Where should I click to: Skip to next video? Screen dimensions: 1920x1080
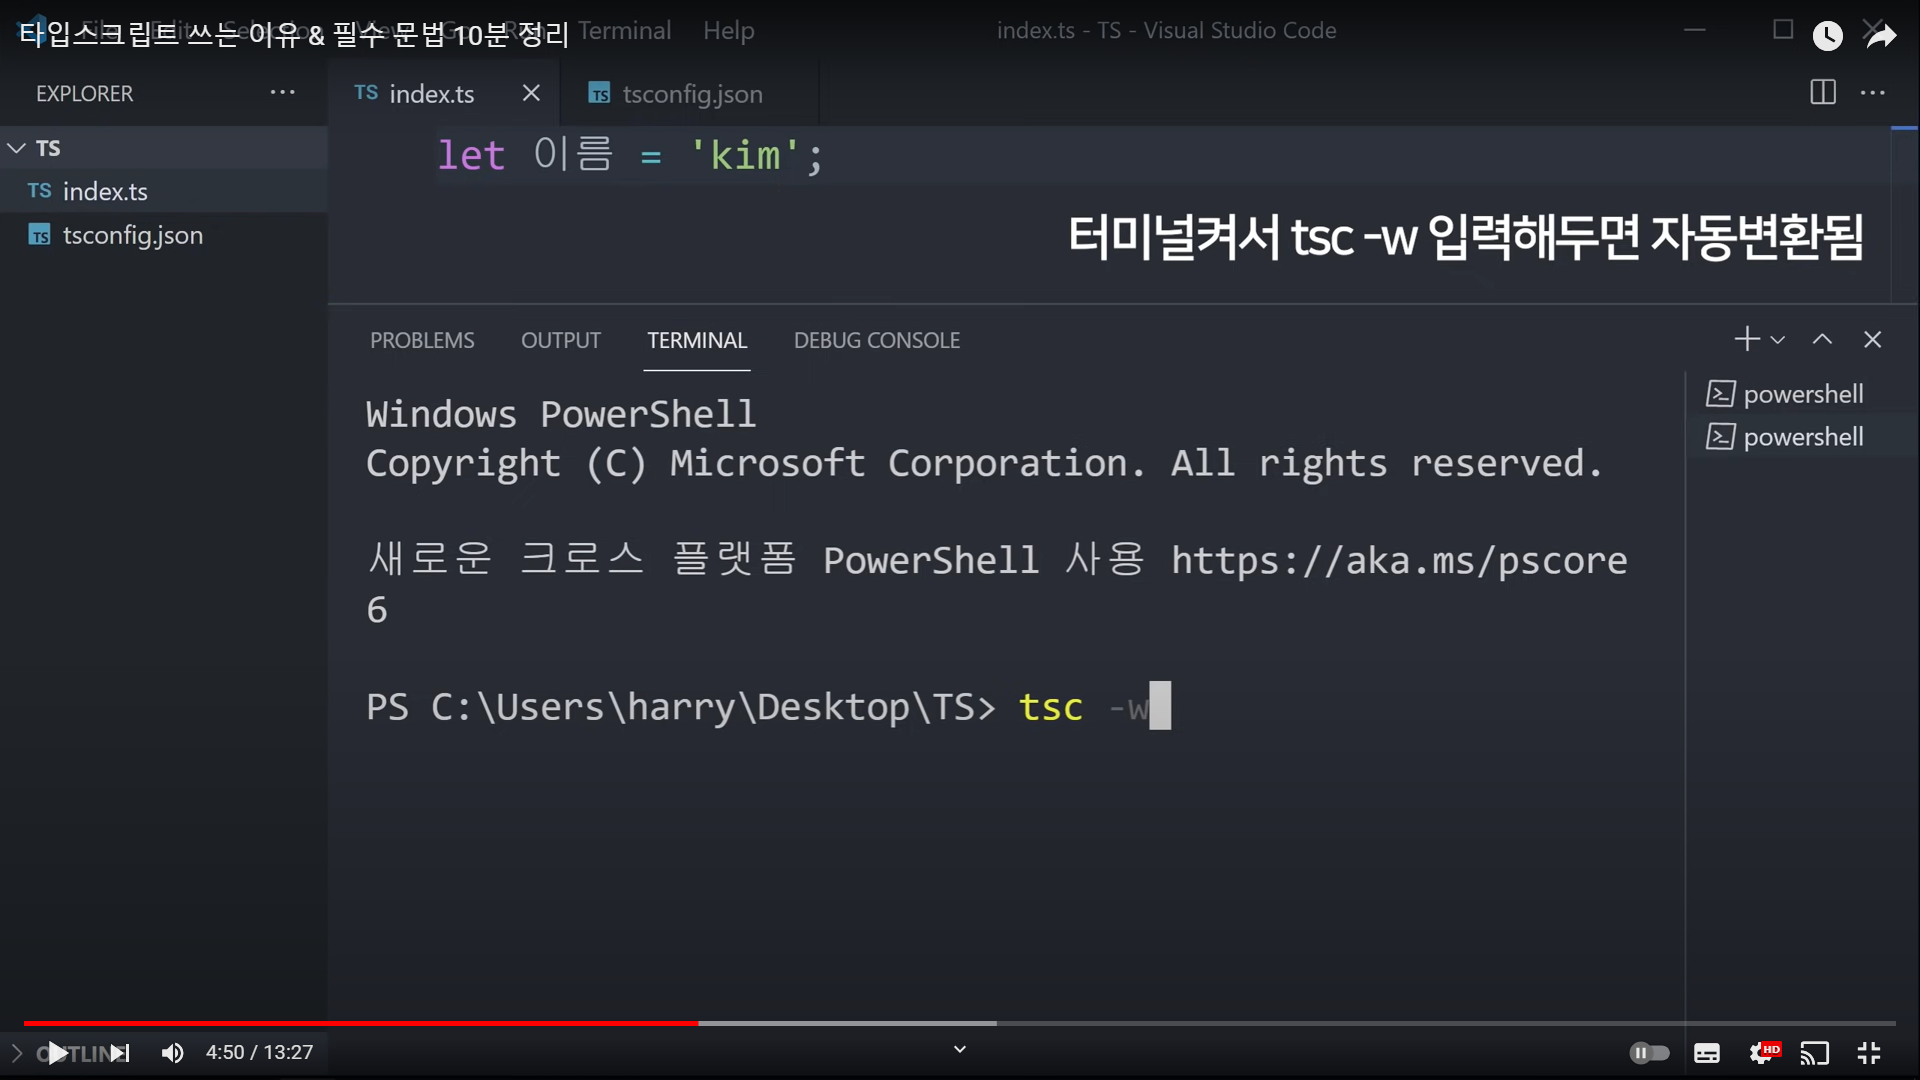(120, 1053)
